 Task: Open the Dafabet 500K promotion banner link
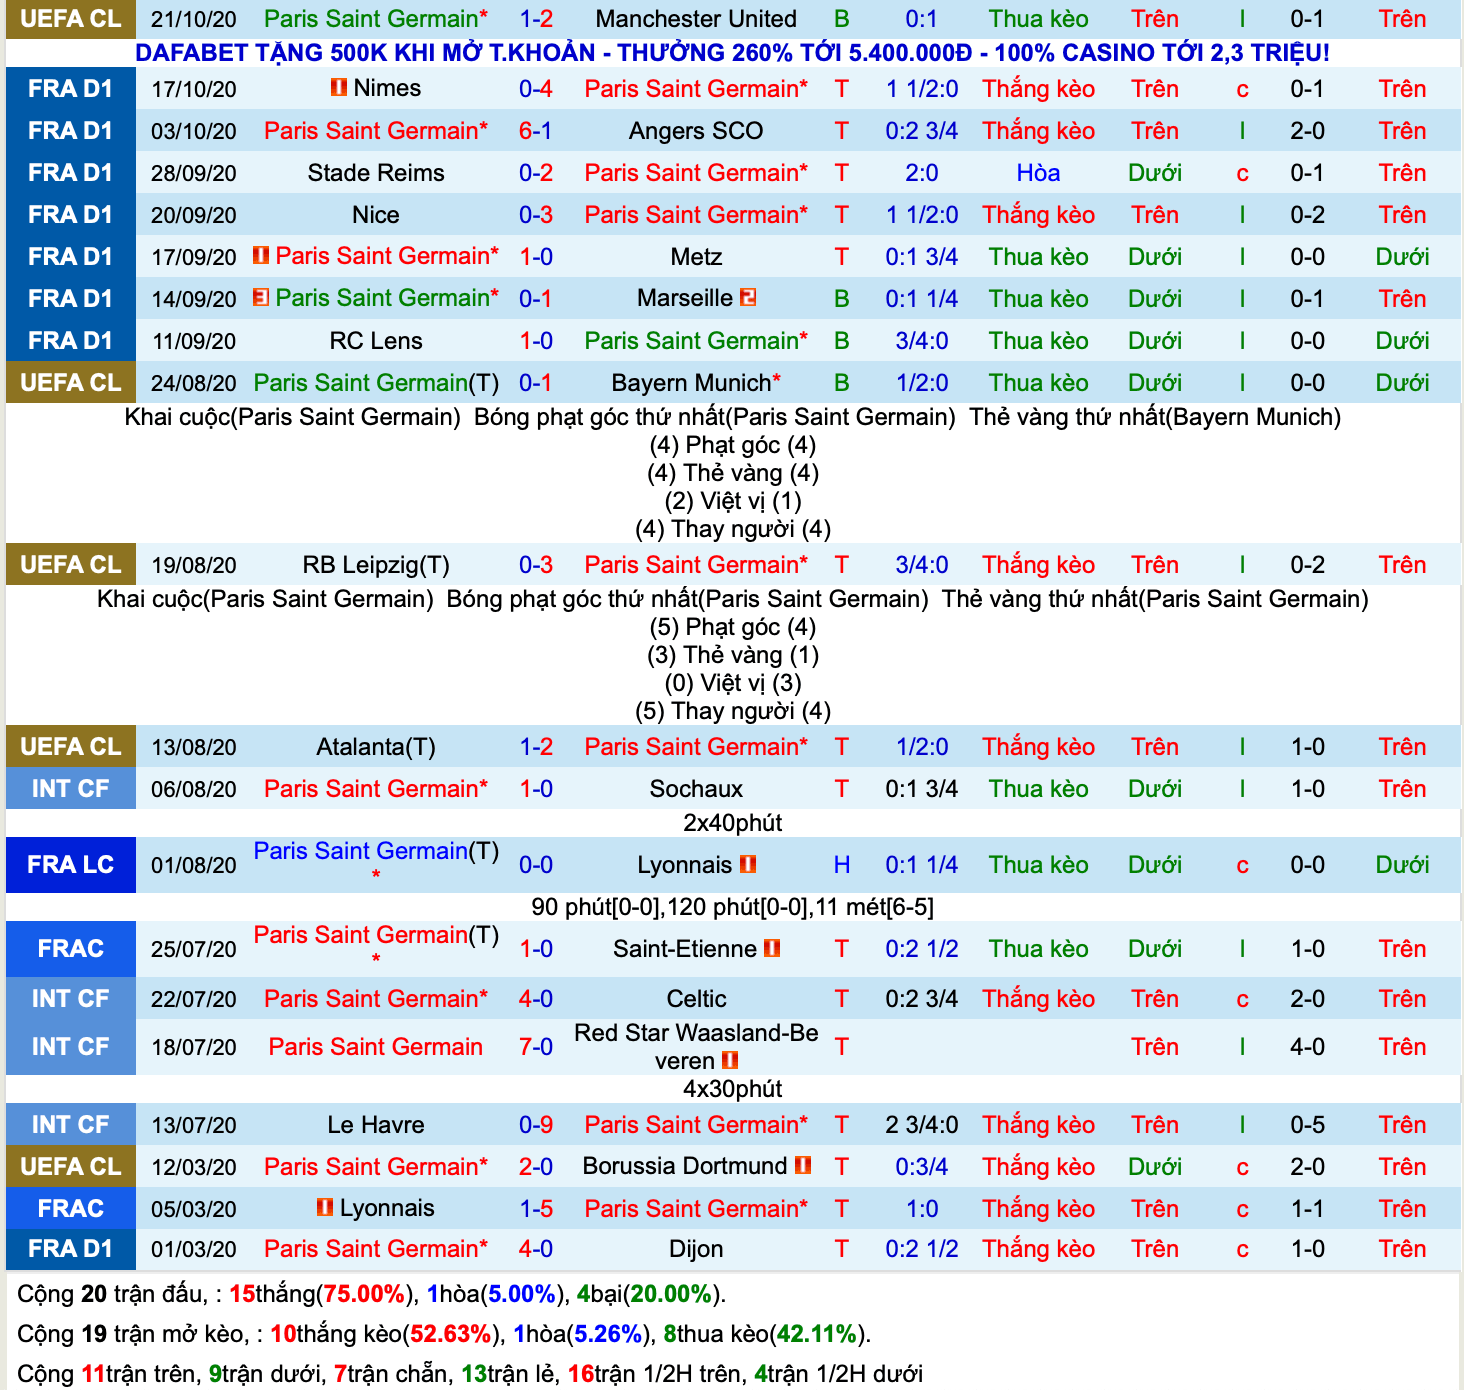pyautogui.click(x=732, y=53)
